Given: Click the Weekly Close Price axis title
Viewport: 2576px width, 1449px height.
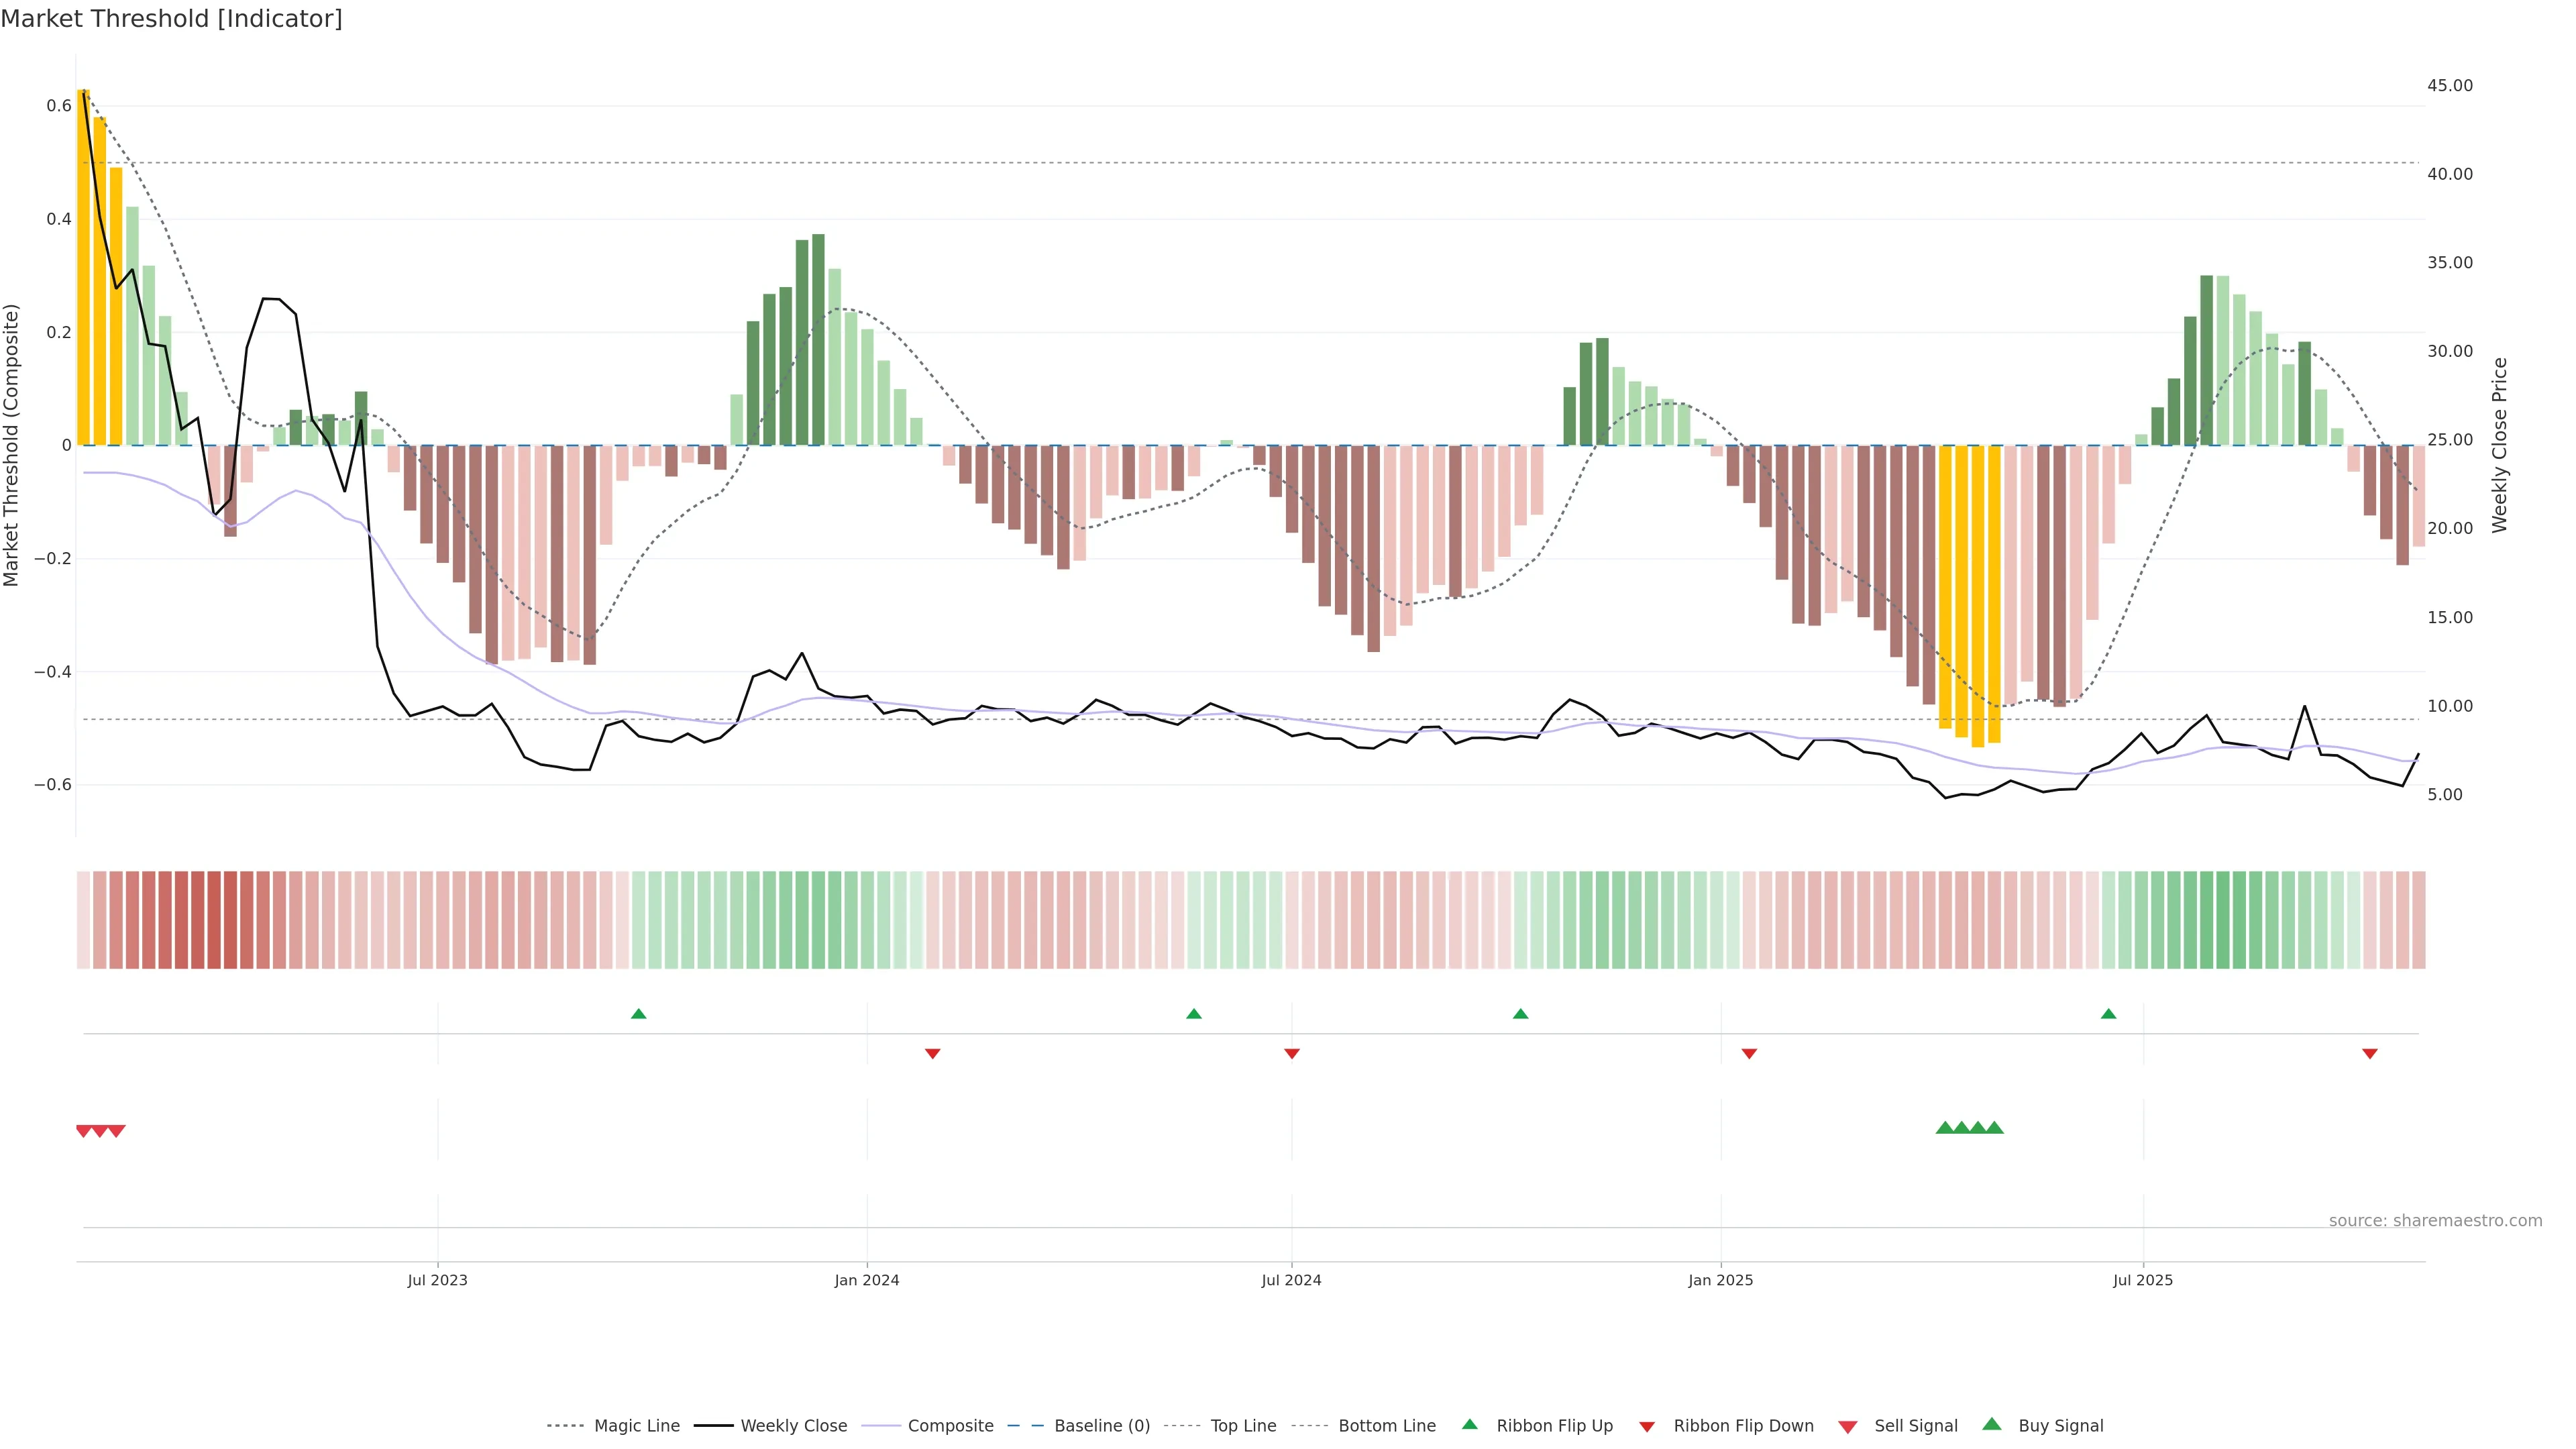Looking at the screenshot, I should pos(2499,445).
